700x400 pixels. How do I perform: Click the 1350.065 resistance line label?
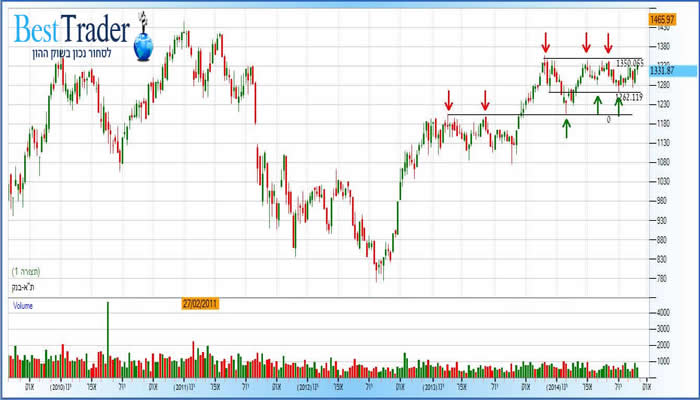coord(628,62)
